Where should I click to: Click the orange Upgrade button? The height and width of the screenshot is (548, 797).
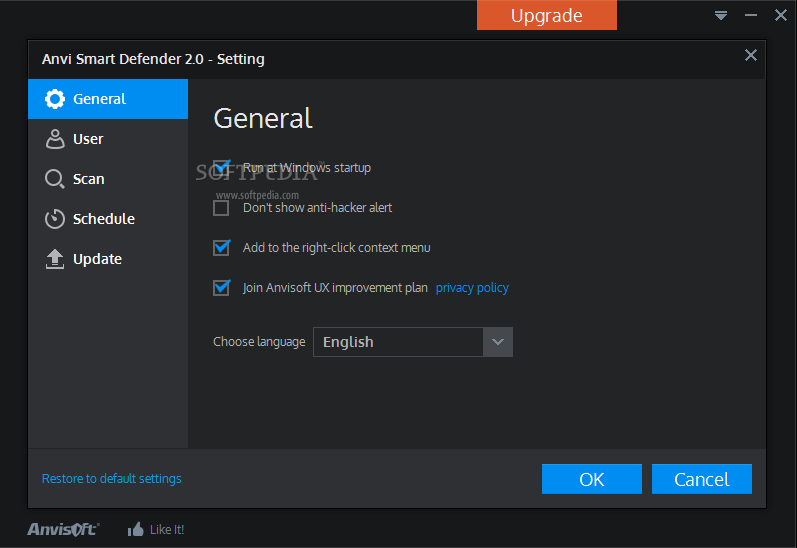pos(546,15)
